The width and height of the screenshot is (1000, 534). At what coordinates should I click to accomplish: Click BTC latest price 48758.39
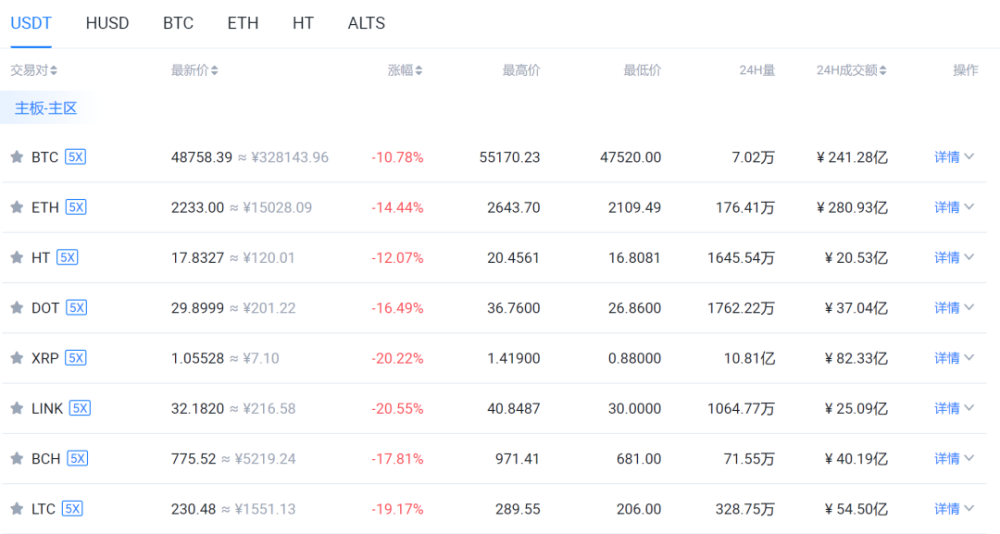(x=202, y=157)
